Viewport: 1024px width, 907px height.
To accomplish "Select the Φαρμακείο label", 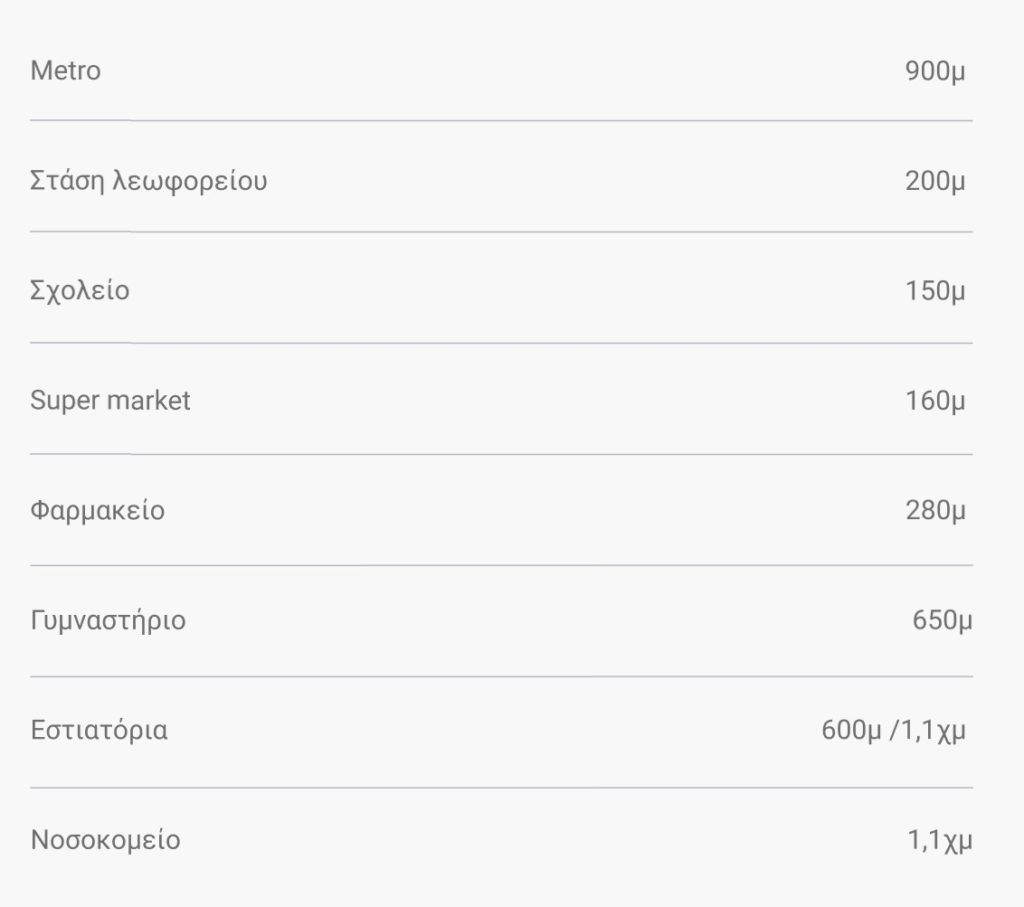I will (97, 511).
